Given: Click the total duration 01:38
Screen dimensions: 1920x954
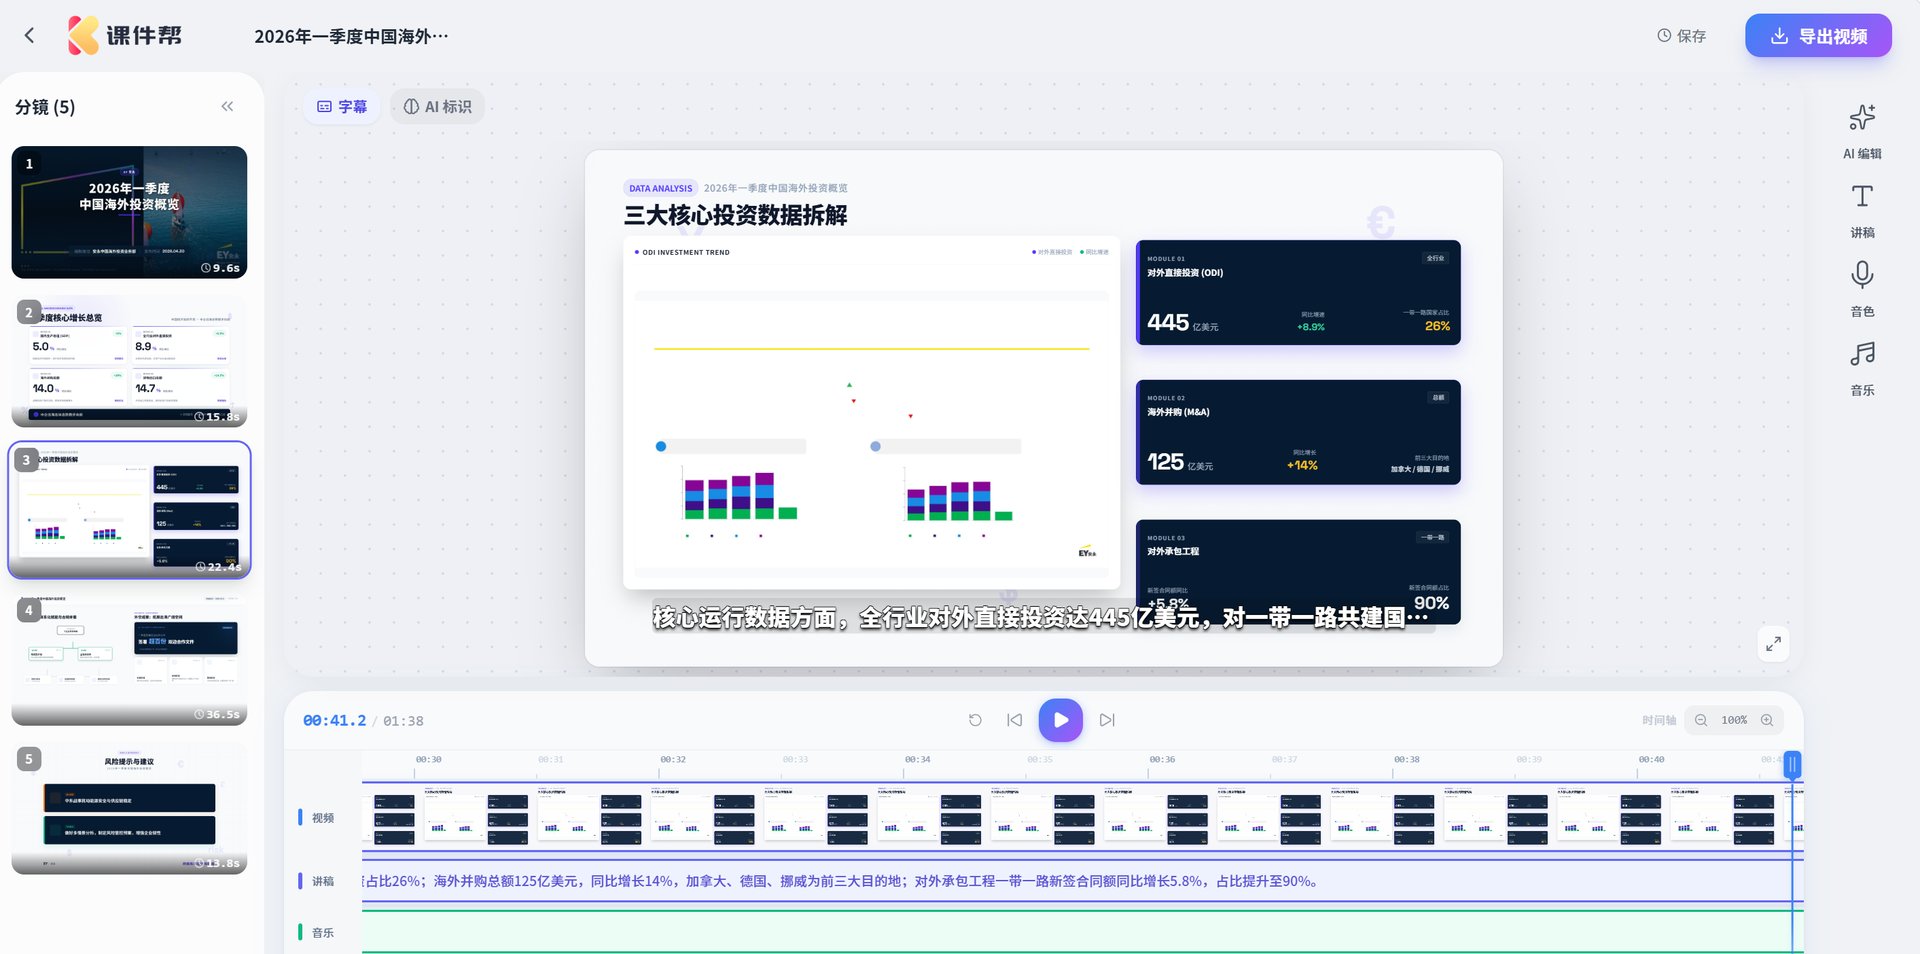Looking at the screenshot, I should (x=403, y=721).
